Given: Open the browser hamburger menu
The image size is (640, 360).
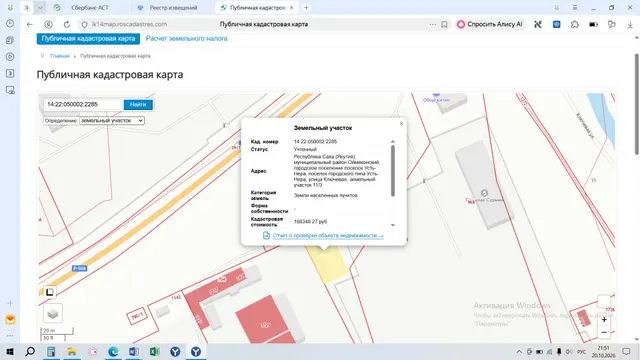Looking at the screenshot, I should click(x=575, y=8).
